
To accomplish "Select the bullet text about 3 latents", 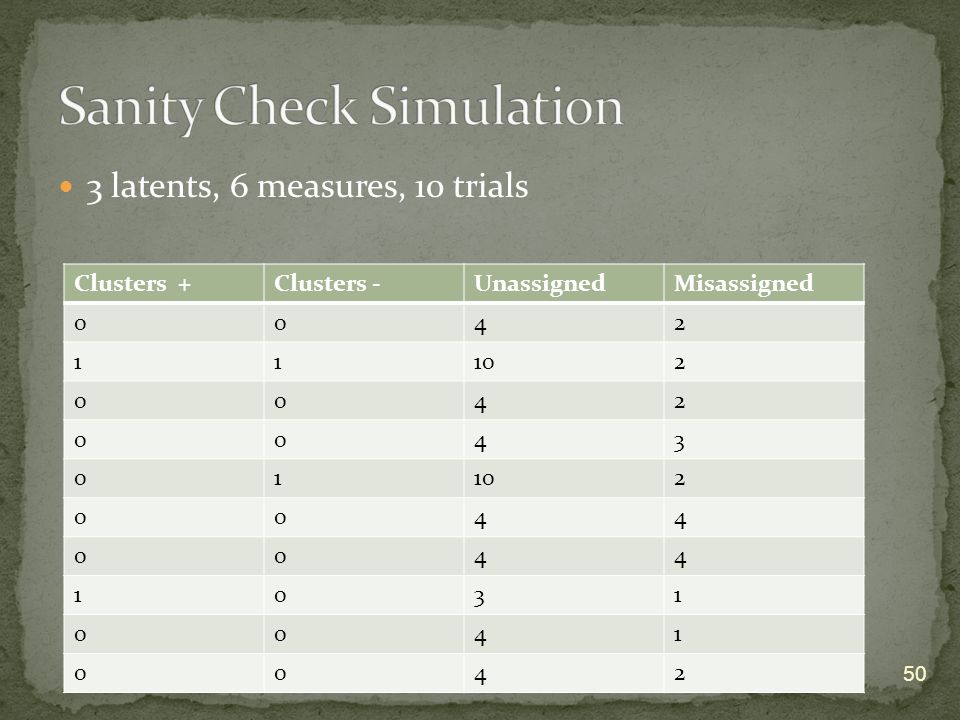I will [307, 186].
